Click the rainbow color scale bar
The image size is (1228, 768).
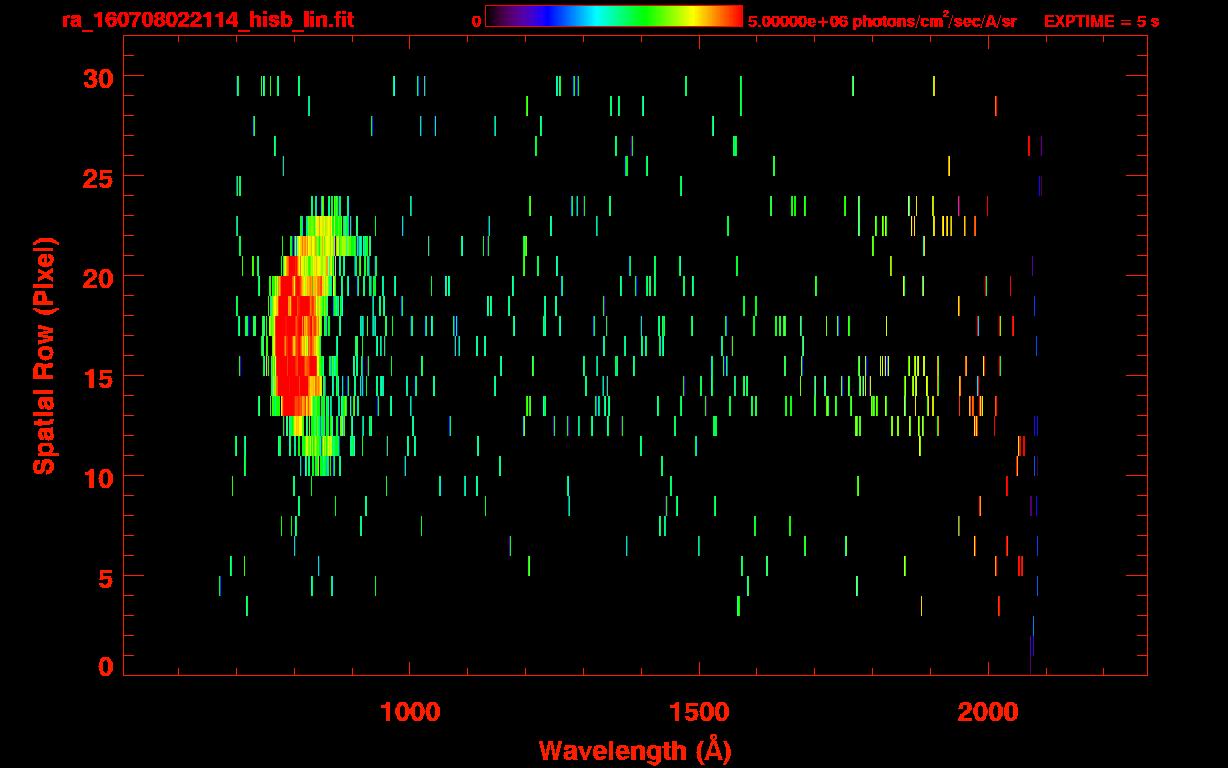[614, 17]
